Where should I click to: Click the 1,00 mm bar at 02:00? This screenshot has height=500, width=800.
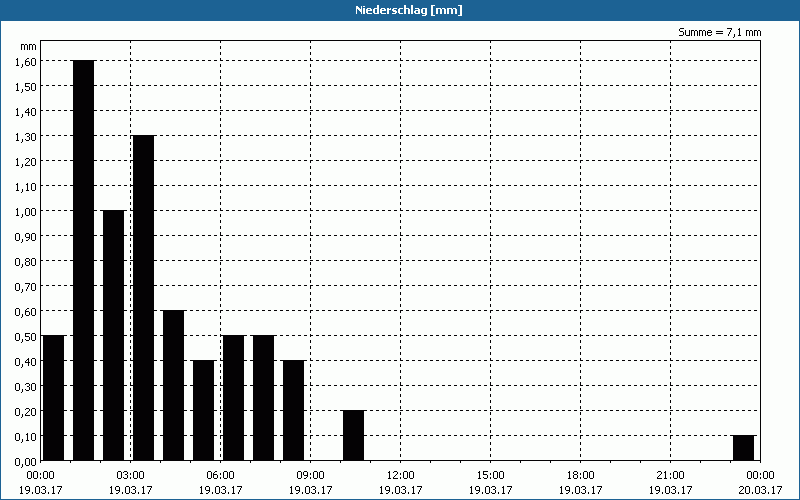tap(113, 335)
